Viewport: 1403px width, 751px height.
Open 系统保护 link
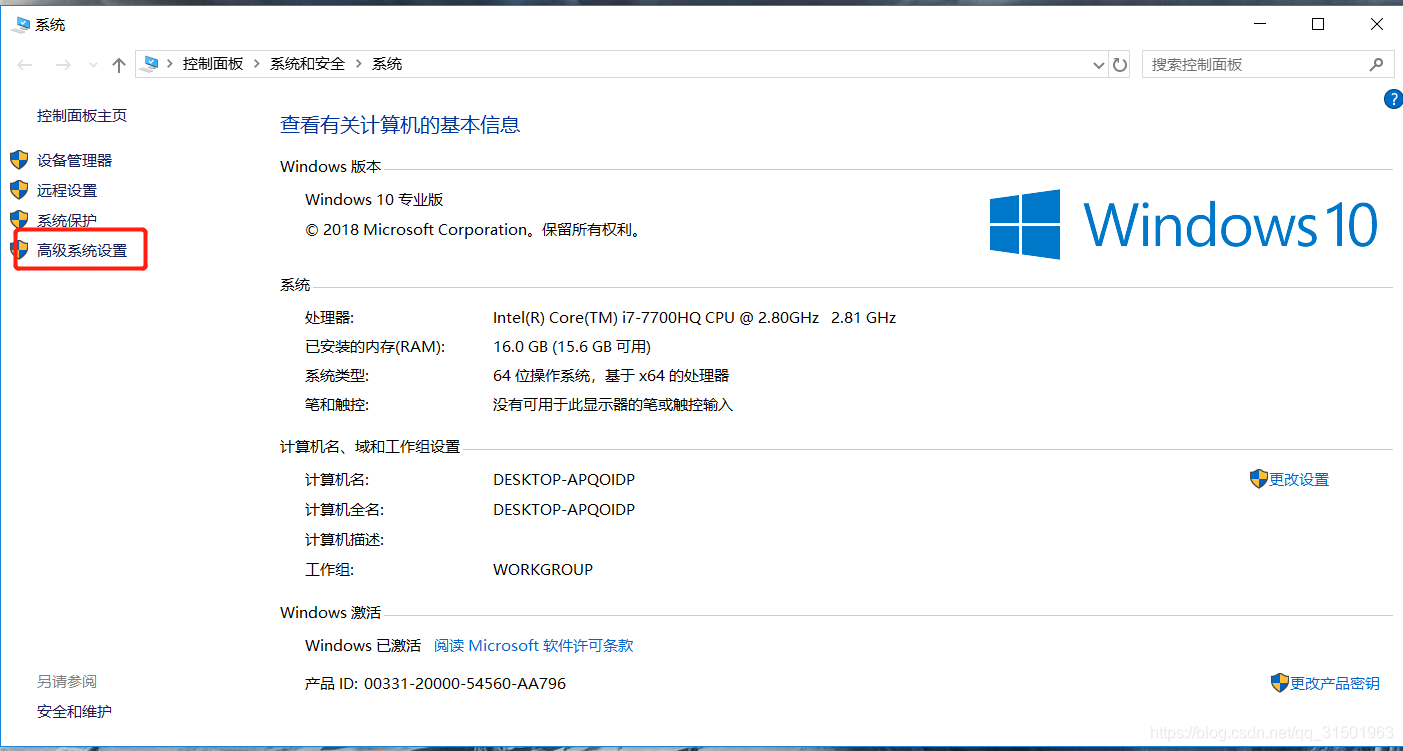tap(67, 220)
